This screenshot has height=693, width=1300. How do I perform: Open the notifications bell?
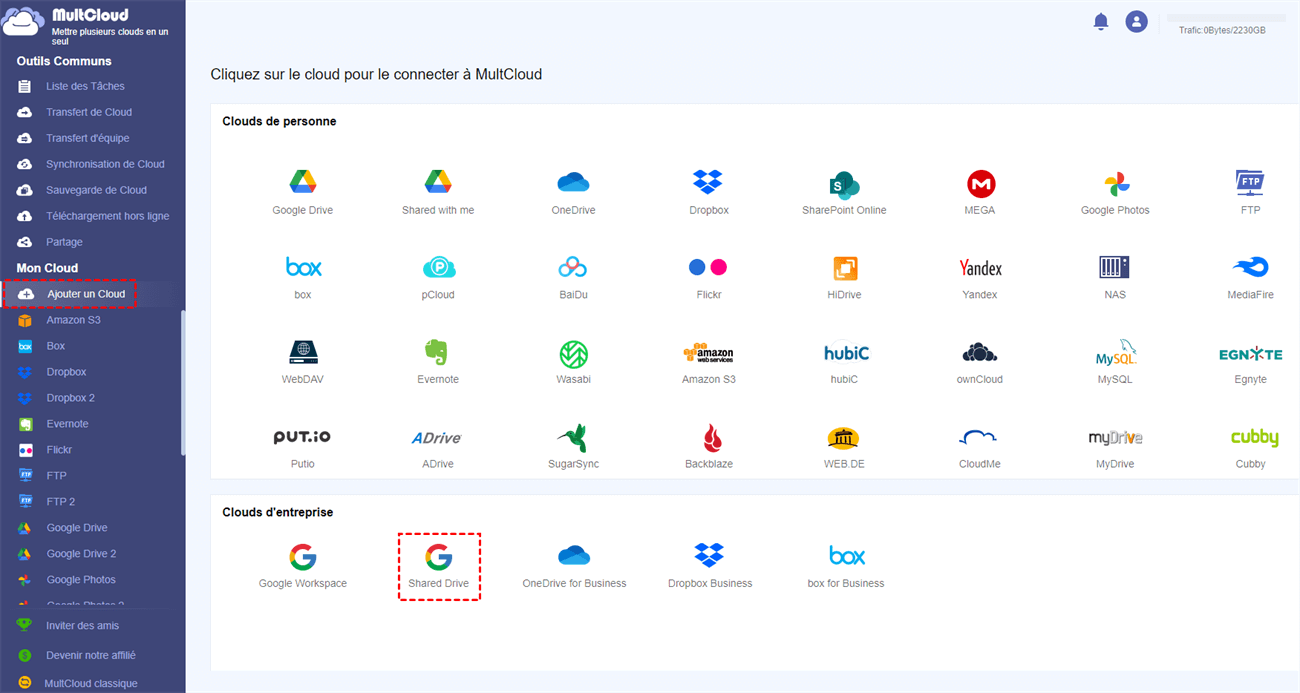[x=1101, y=21]
